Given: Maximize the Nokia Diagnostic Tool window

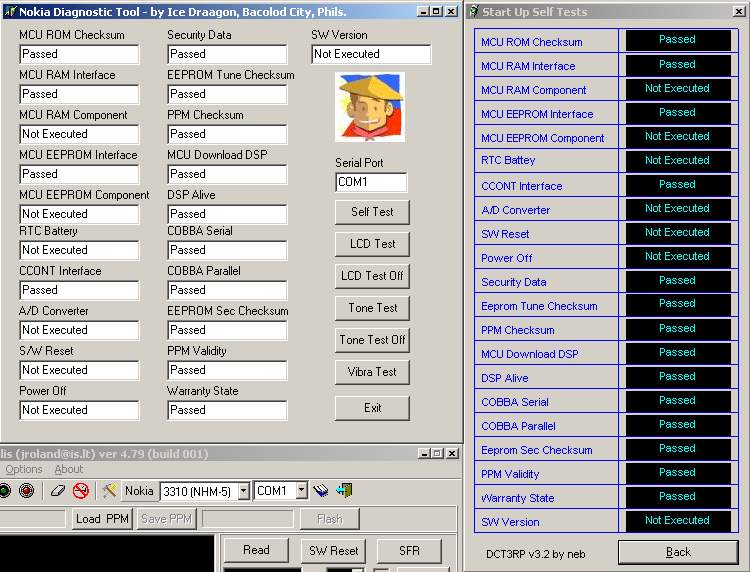Looking at the screenshot, I should tap(436, 11).
